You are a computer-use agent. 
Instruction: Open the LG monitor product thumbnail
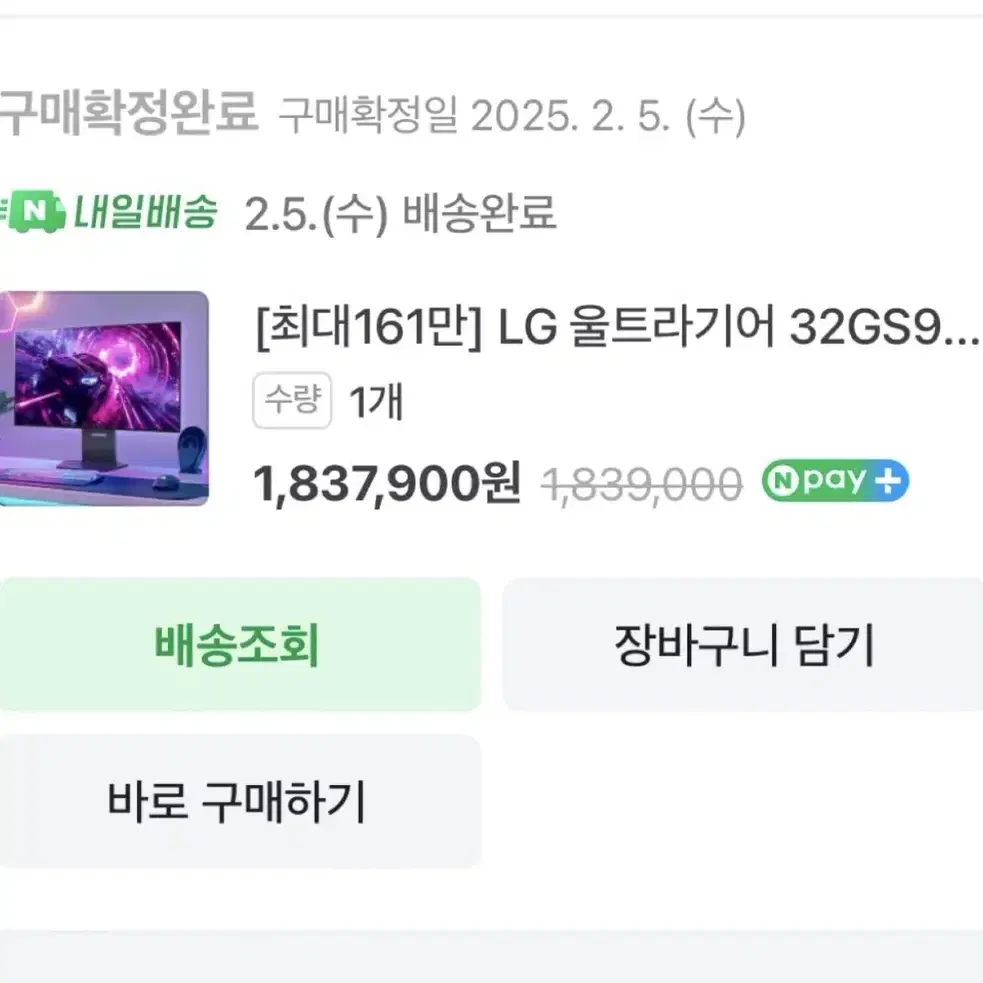click(103, 398)
